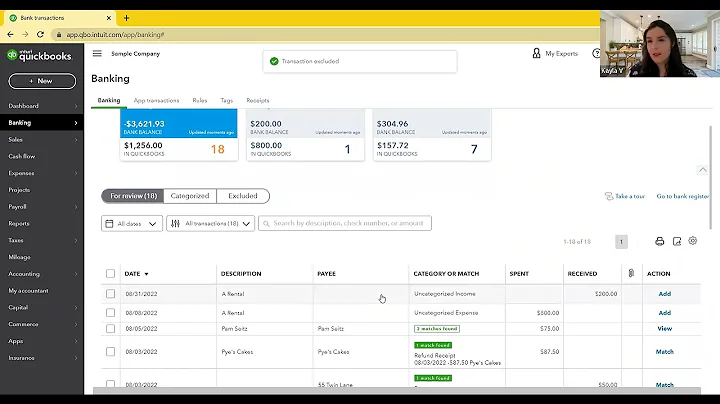Open Mileage in the sidebar

(19, 257)
